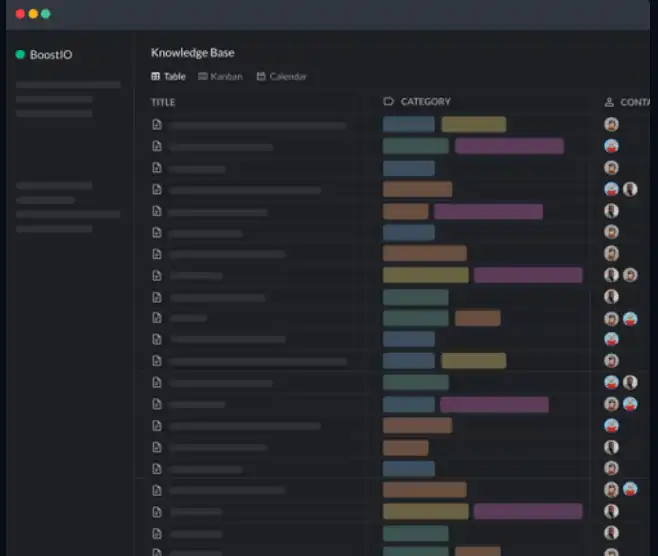Open the document icon in thirteenth row
The image size is (658, 556).
[x=157, y=382]
